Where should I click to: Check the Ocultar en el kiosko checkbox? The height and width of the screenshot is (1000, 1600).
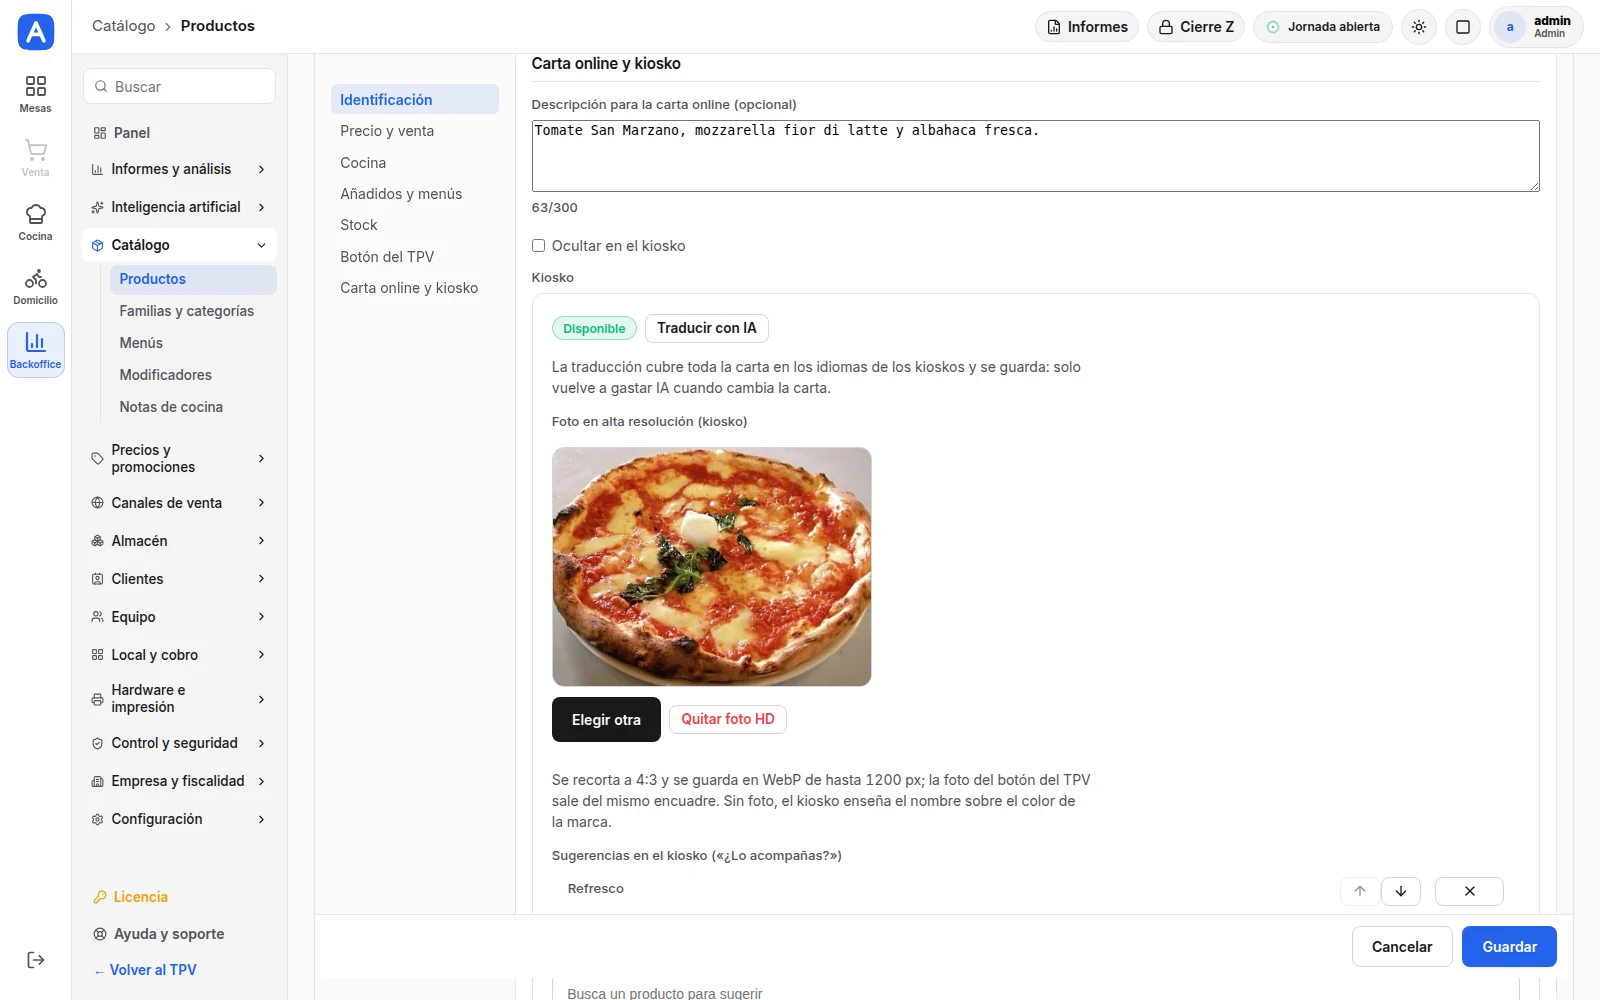click(x=538, y=246)
